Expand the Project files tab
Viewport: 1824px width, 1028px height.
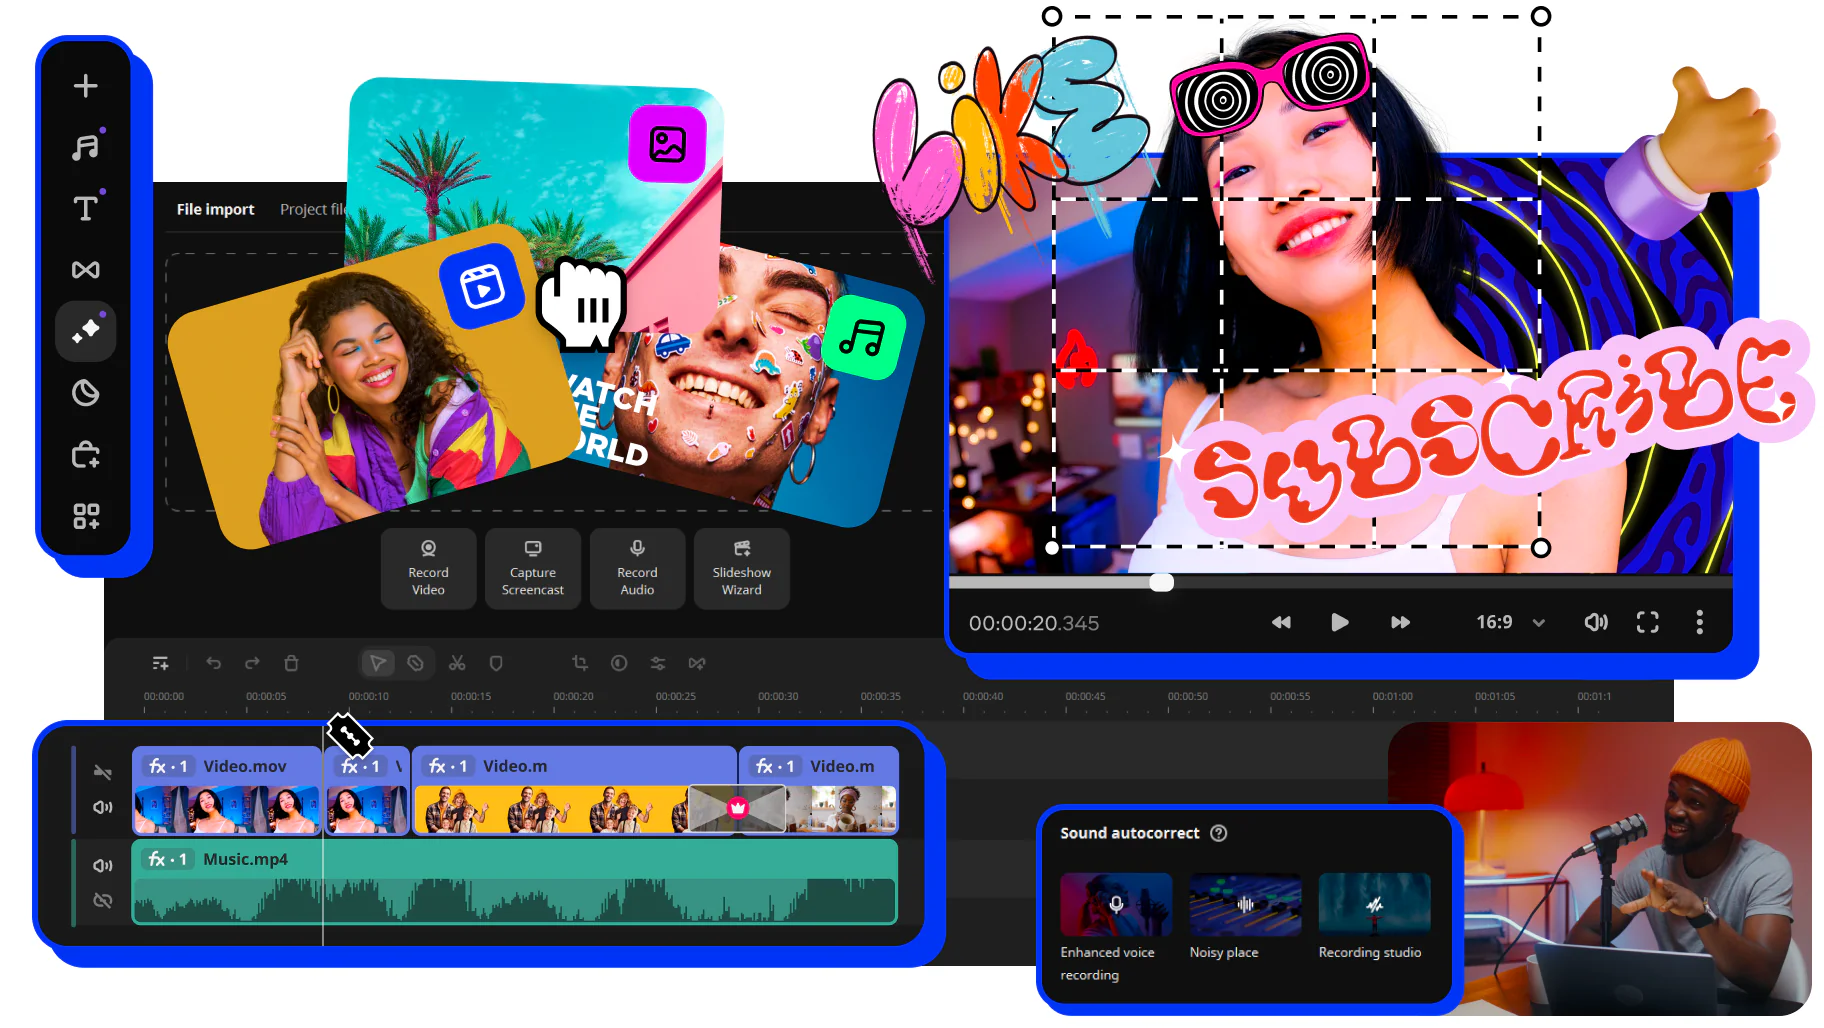point(313,209)
